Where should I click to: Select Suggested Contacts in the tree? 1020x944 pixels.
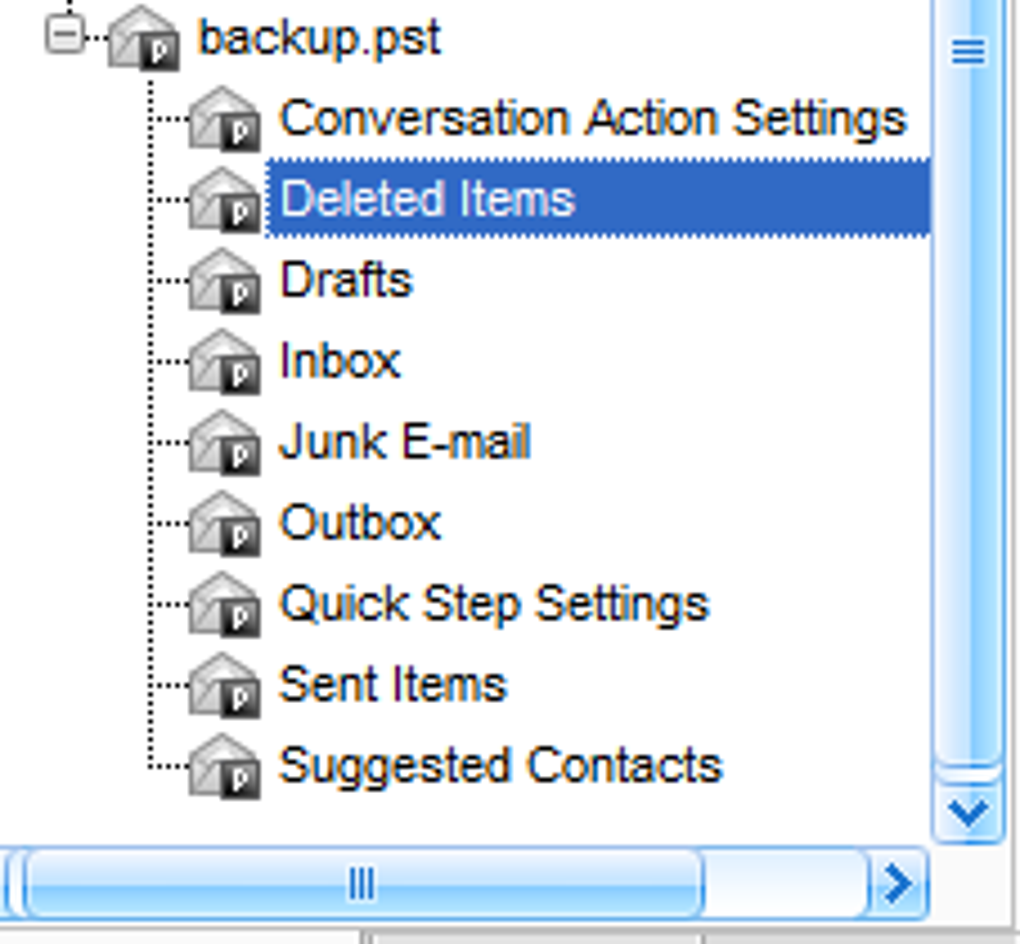[500, 766]
